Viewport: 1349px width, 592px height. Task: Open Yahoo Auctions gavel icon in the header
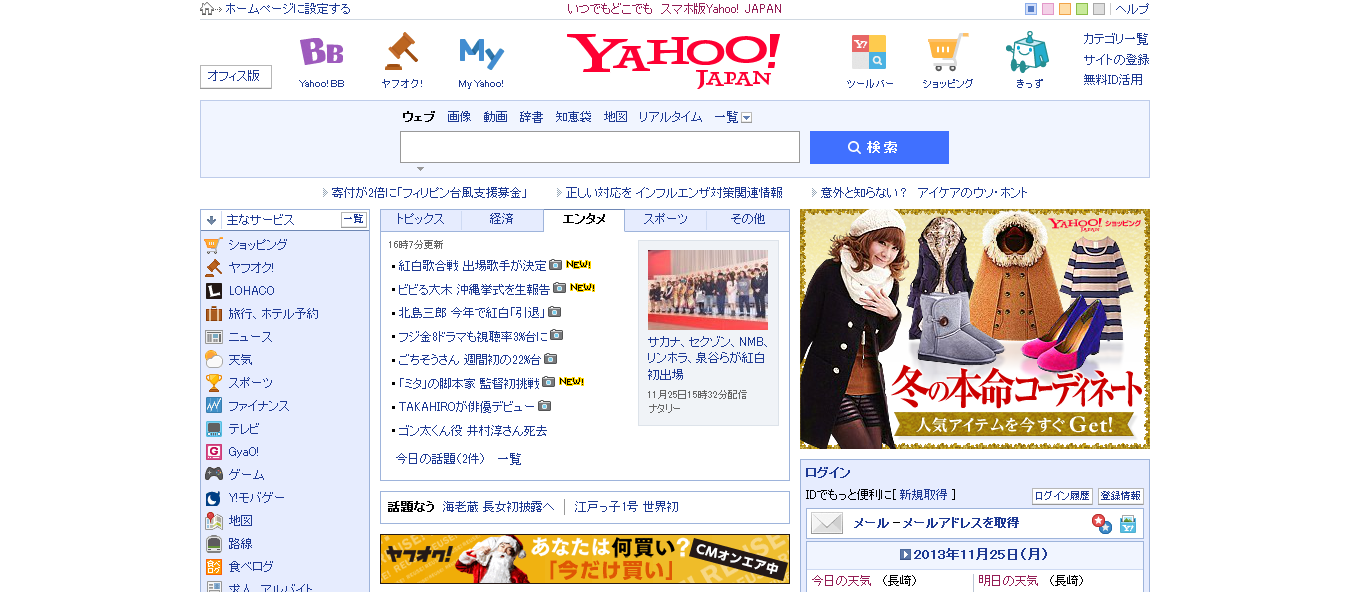click(401, 52)
